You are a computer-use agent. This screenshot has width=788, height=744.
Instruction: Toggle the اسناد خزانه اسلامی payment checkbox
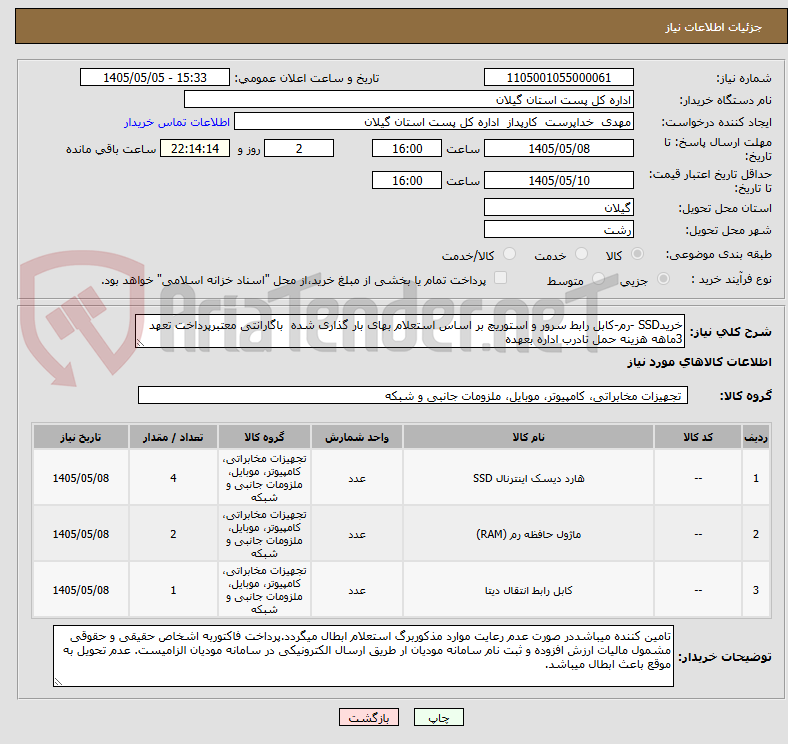tap(501, 278)
